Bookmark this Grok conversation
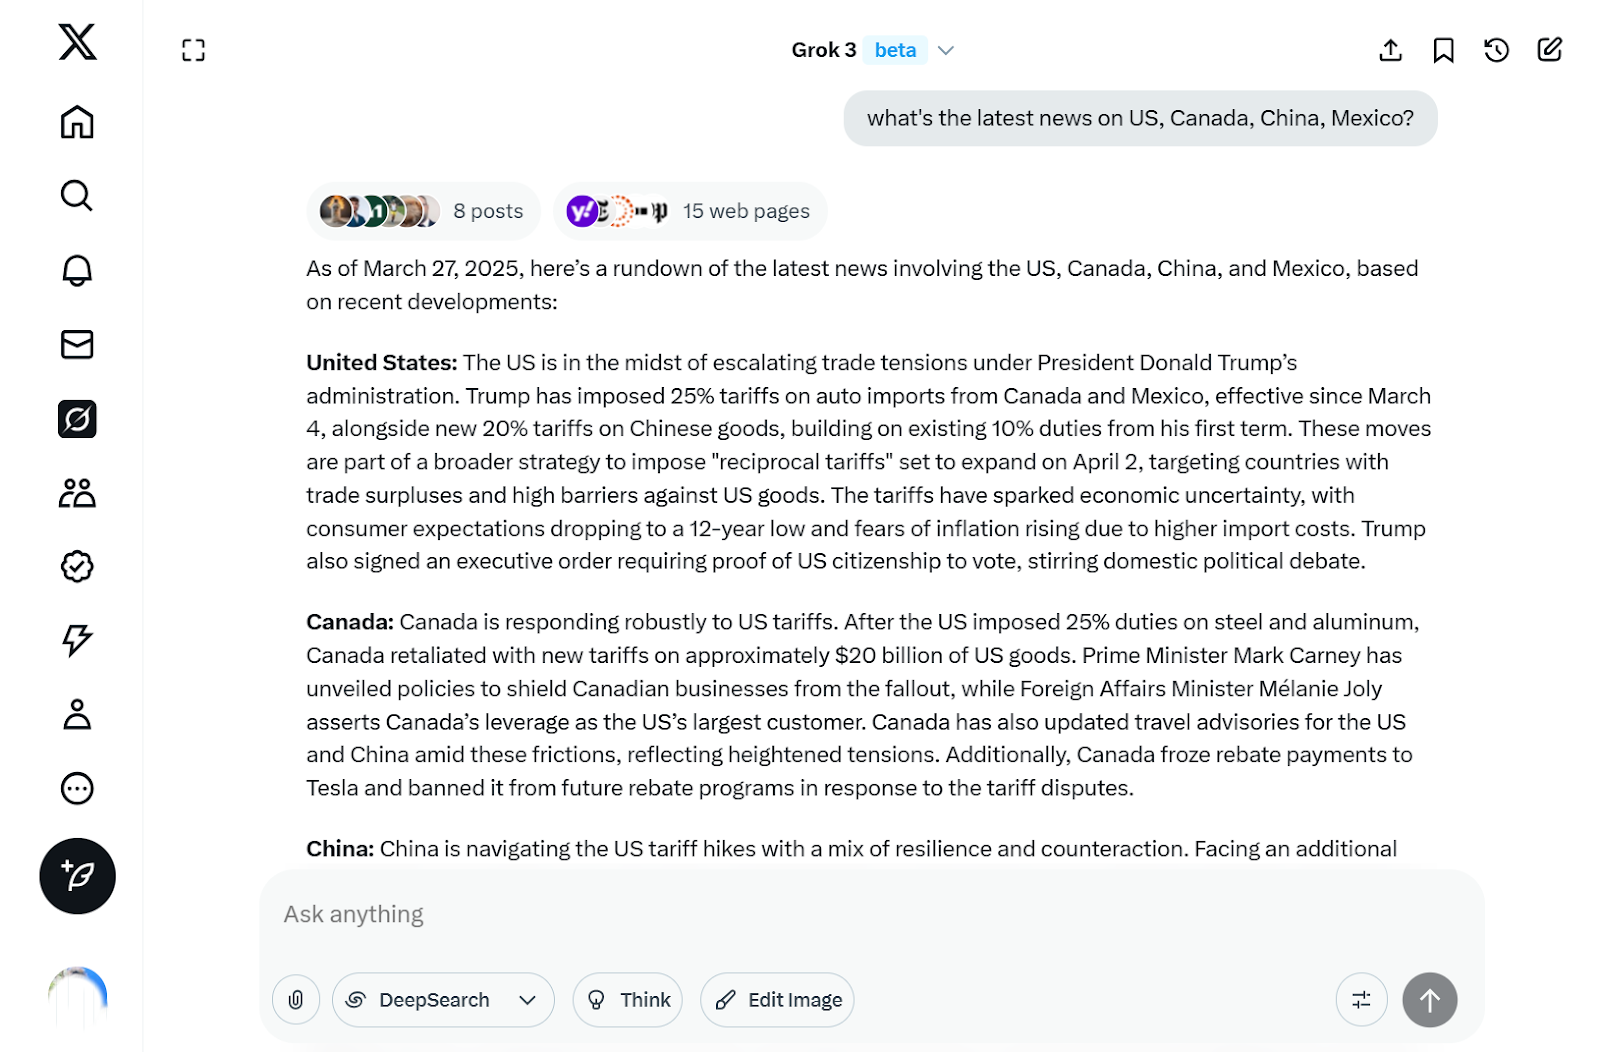 tap(1443, 50)
